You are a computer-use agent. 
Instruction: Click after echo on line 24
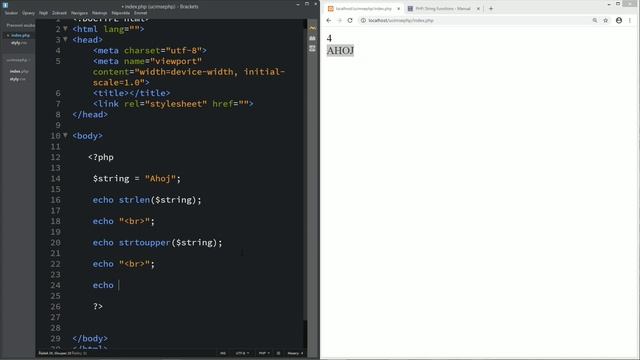coord(119,285)
